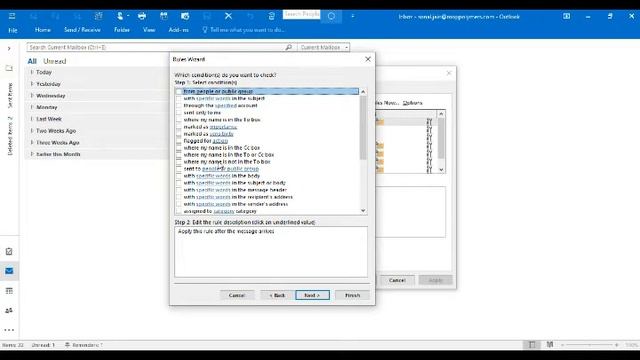Click Next in the Rules Wizard

coord(312,295)
